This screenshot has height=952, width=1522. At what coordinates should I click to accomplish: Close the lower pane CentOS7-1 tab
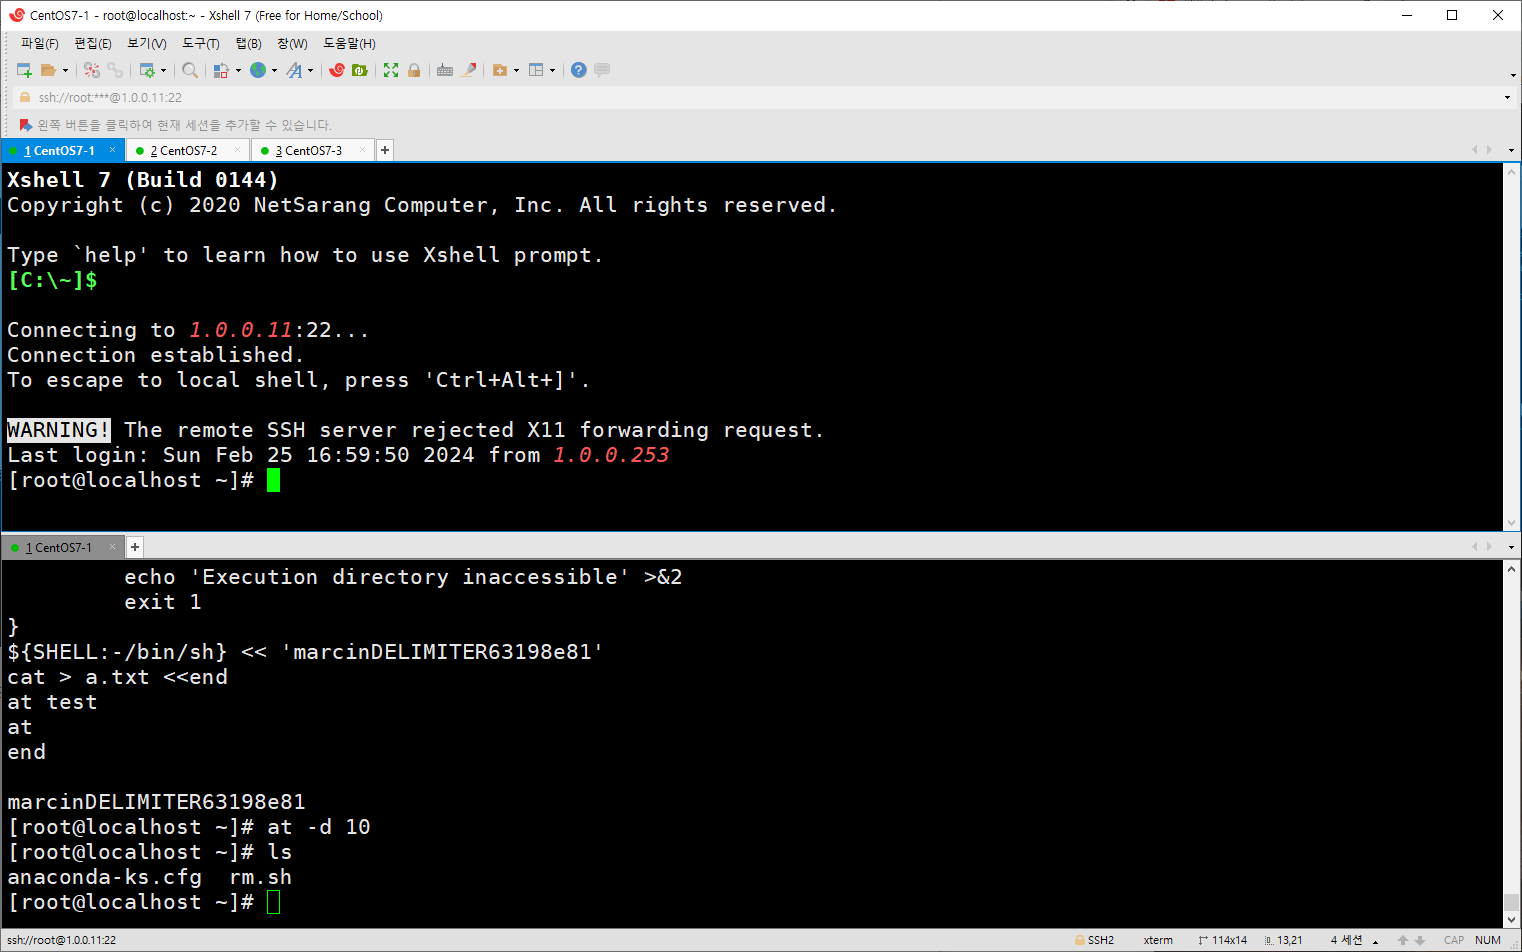tap(112, 547)
